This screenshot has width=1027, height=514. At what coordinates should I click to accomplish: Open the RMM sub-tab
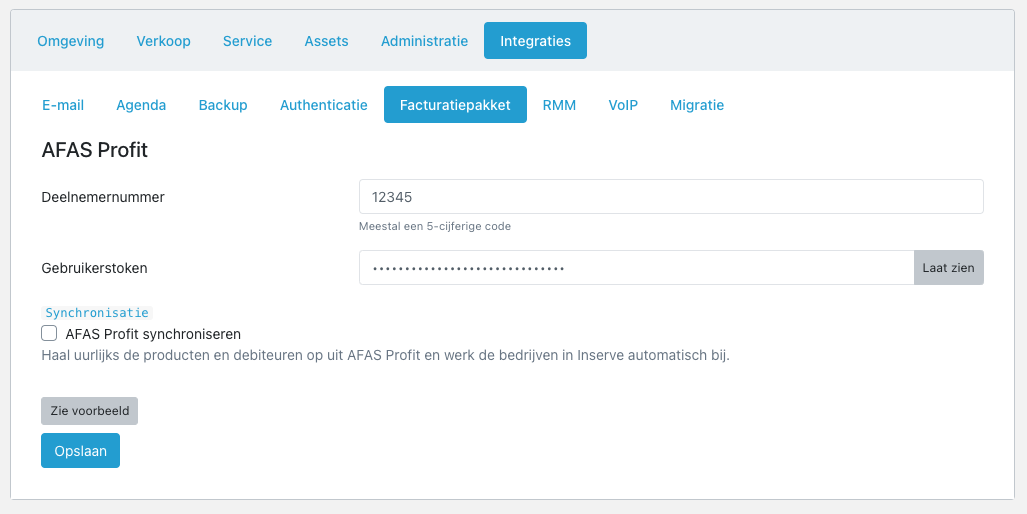tap(559, 105)
